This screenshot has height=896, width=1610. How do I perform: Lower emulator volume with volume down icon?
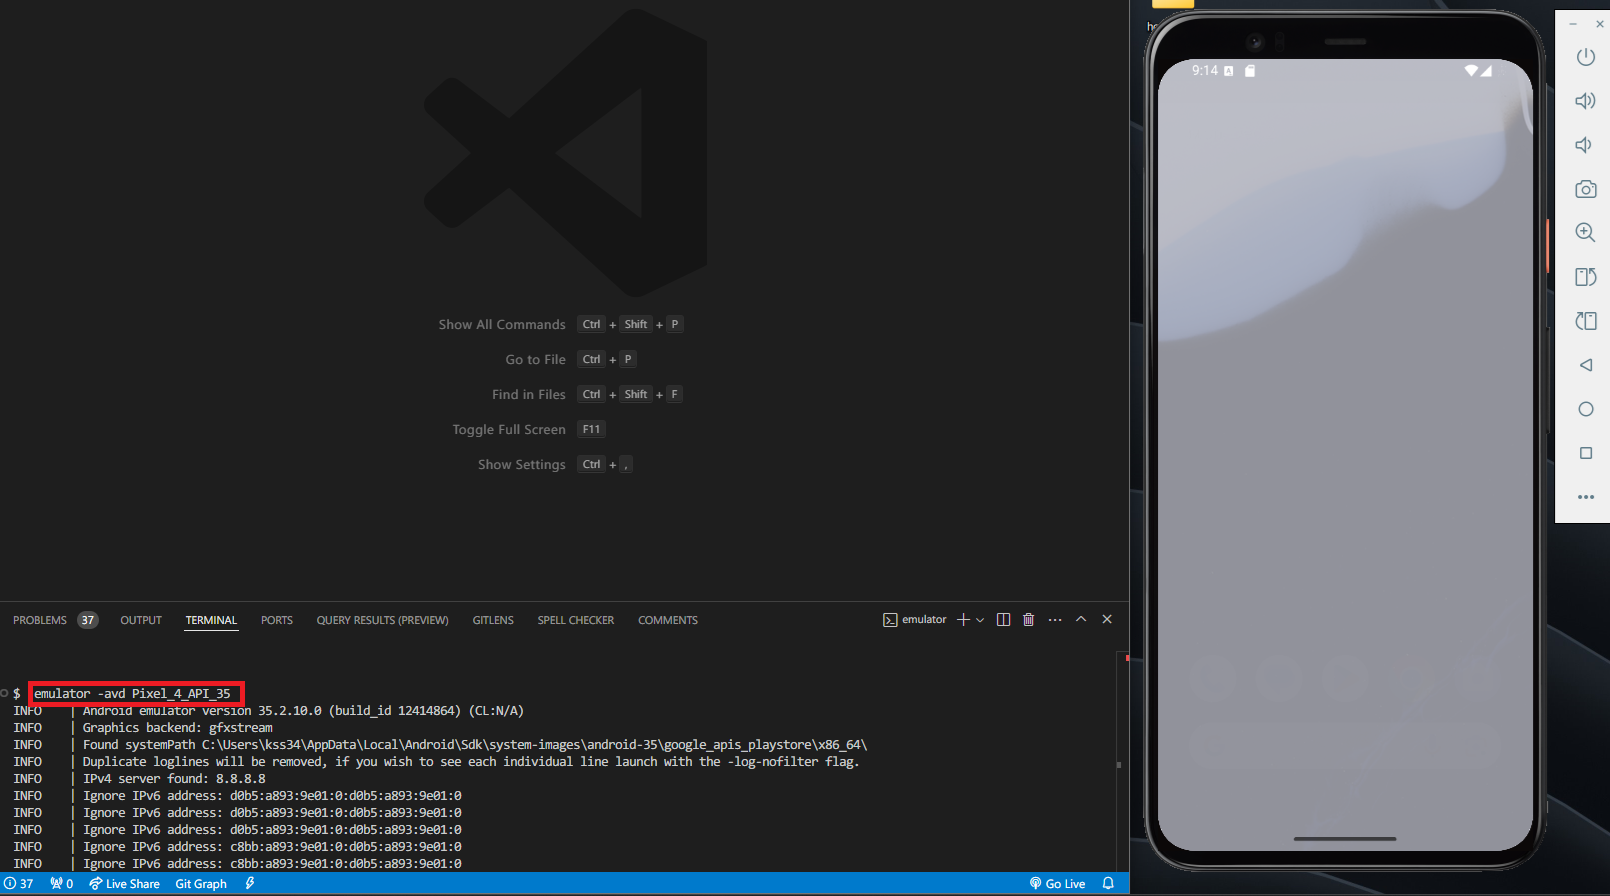pyautogui.click(x=1584, y=145)
